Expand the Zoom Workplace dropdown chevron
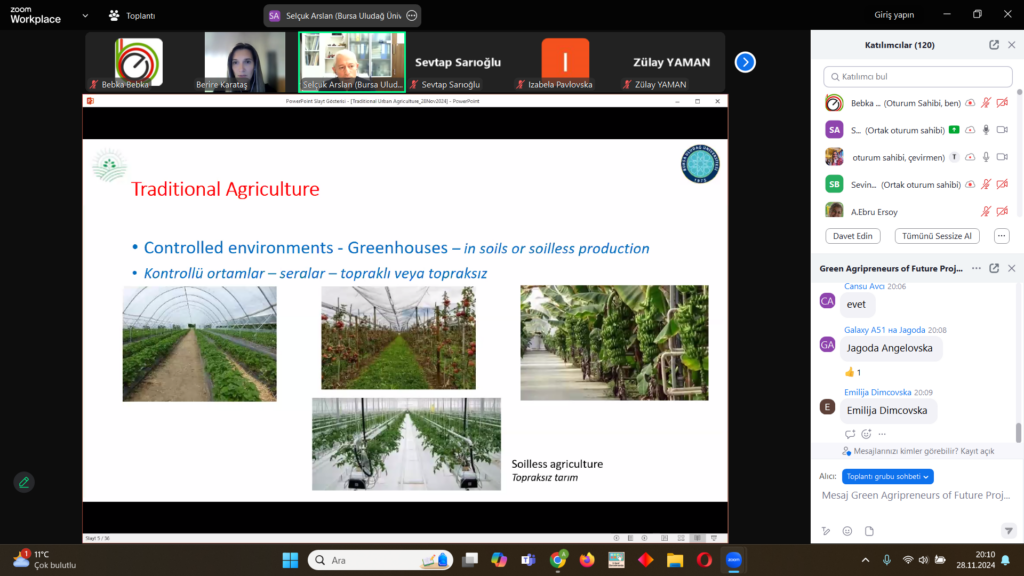 pyautogui.click(x=84, y=16)
